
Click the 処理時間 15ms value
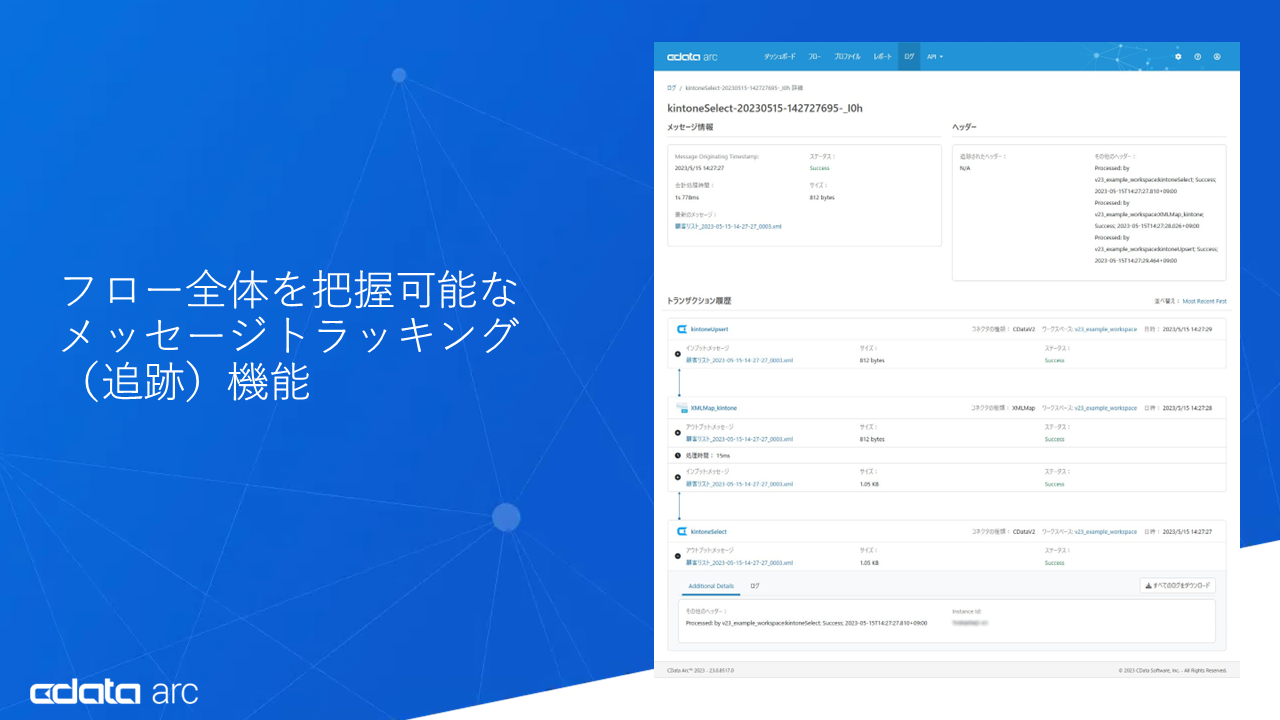pos(723,455)
